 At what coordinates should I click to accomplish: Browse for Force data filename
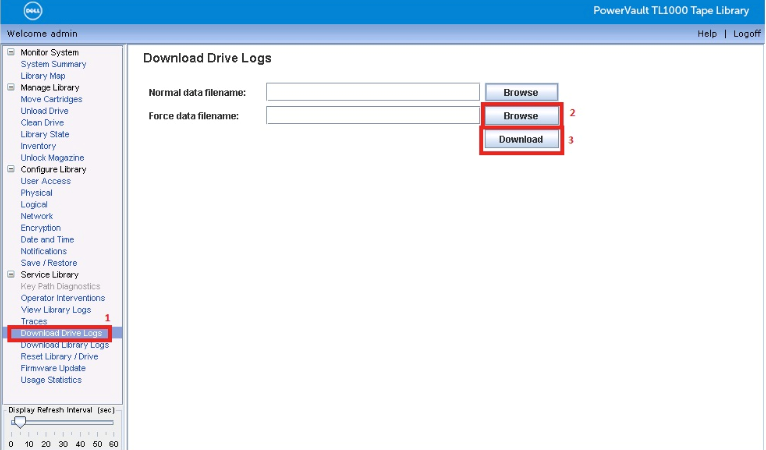point(521,116)
